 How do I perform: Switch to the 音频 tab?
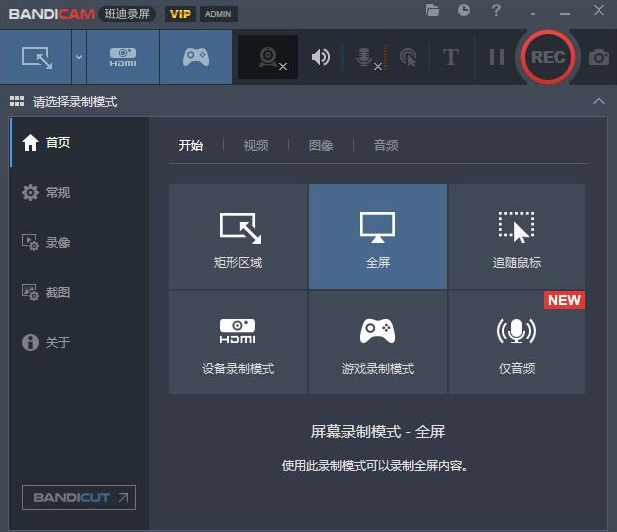[x=386, y=145]
